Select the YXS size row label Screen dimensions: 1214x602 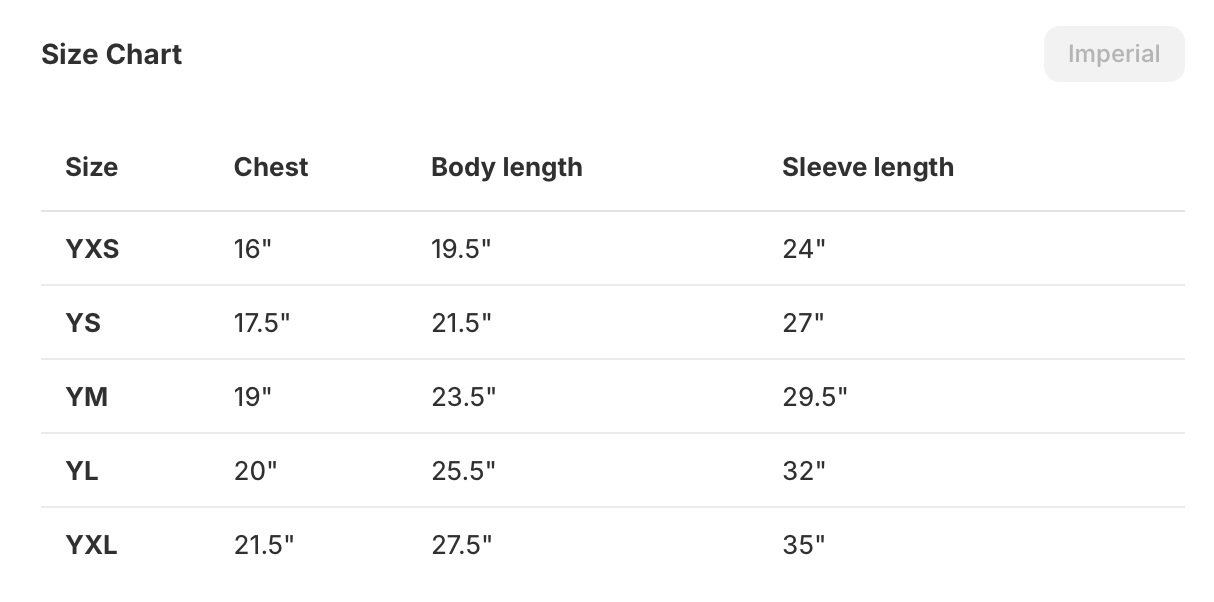click(92, 249)
